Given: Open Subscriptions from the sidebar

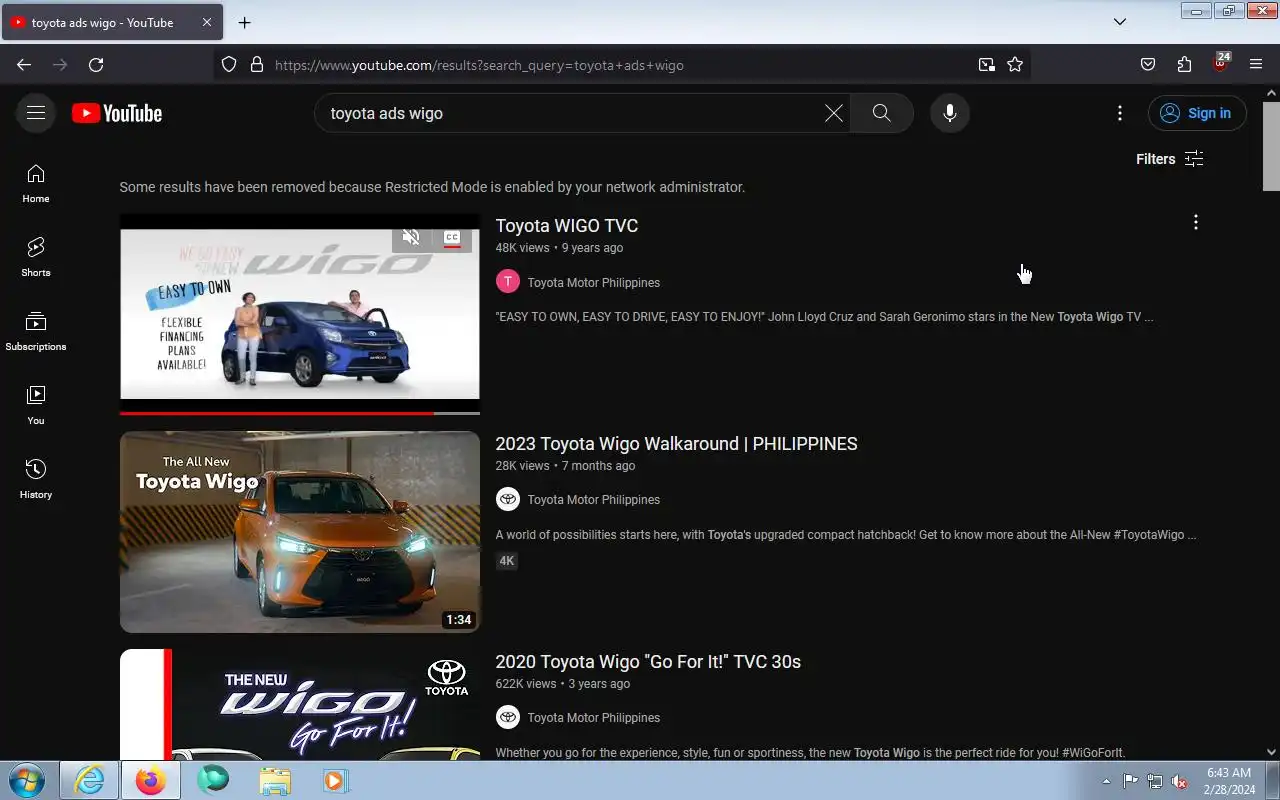Looking at the screenshot, I should (x=36, y=331).
